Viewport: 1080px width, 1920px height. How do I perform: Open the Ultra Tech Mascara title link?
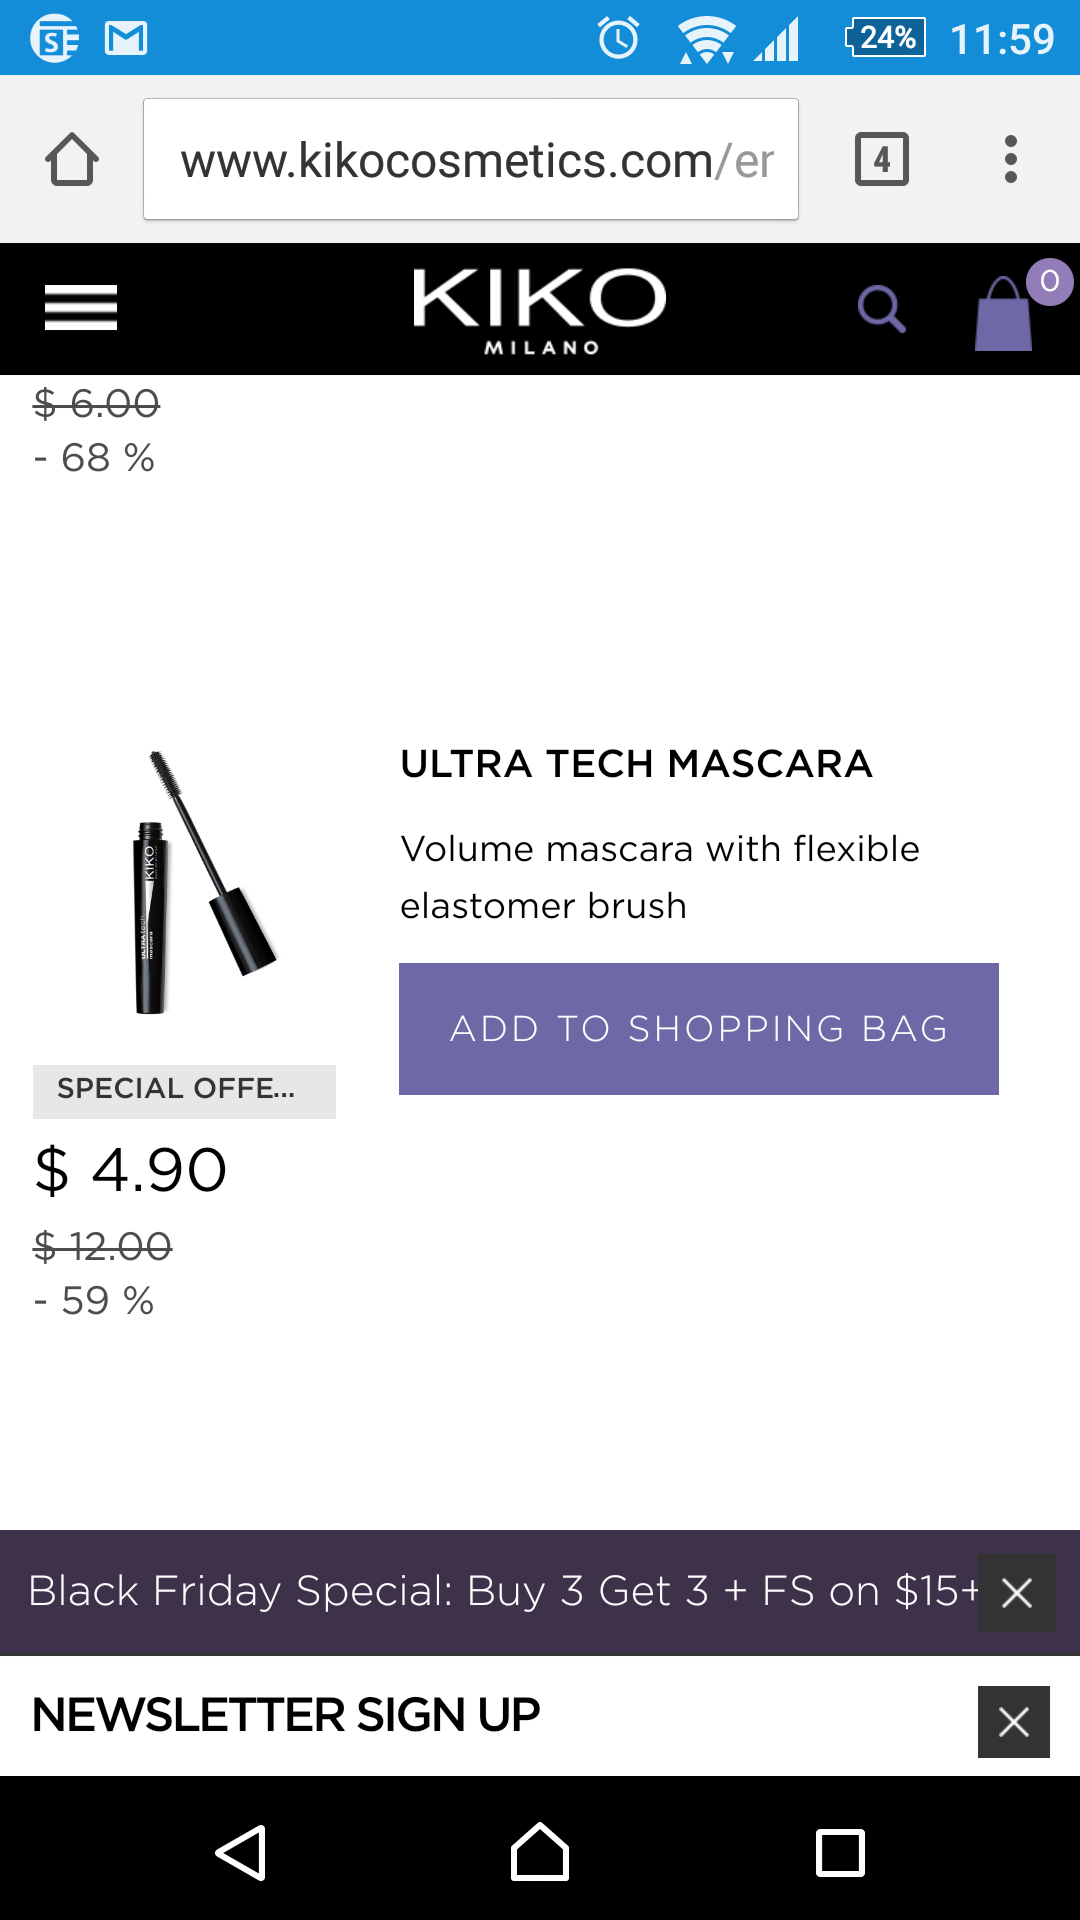tap(636, 764)
